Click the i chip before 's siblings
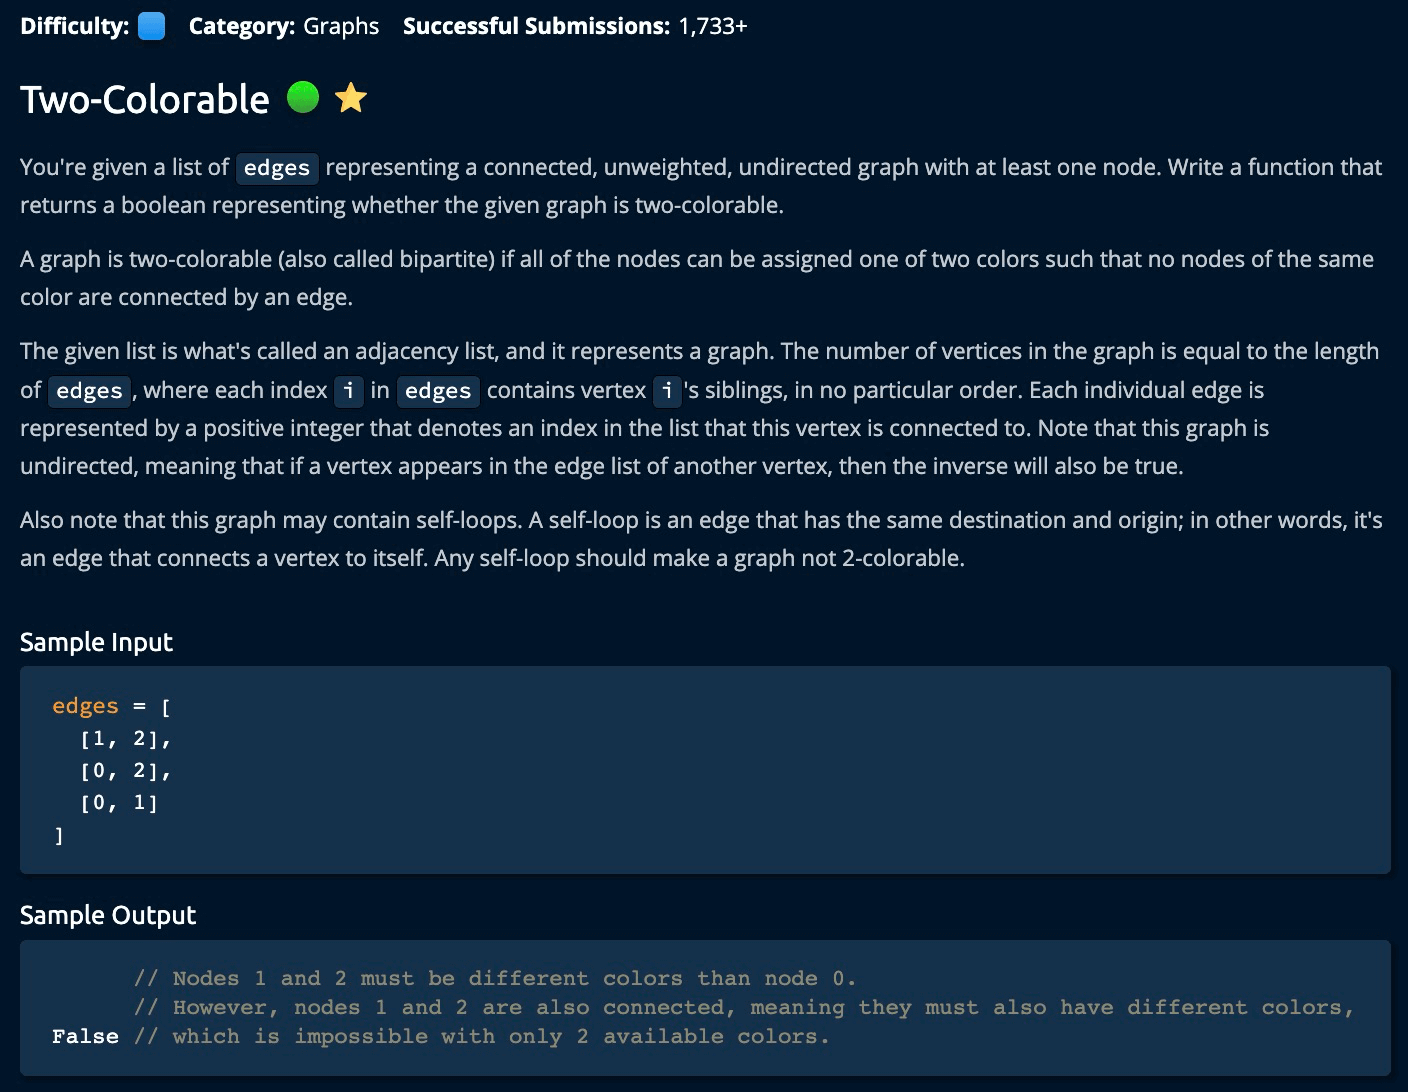This screenshot has height=1092, width=1408. pos(667,391)
